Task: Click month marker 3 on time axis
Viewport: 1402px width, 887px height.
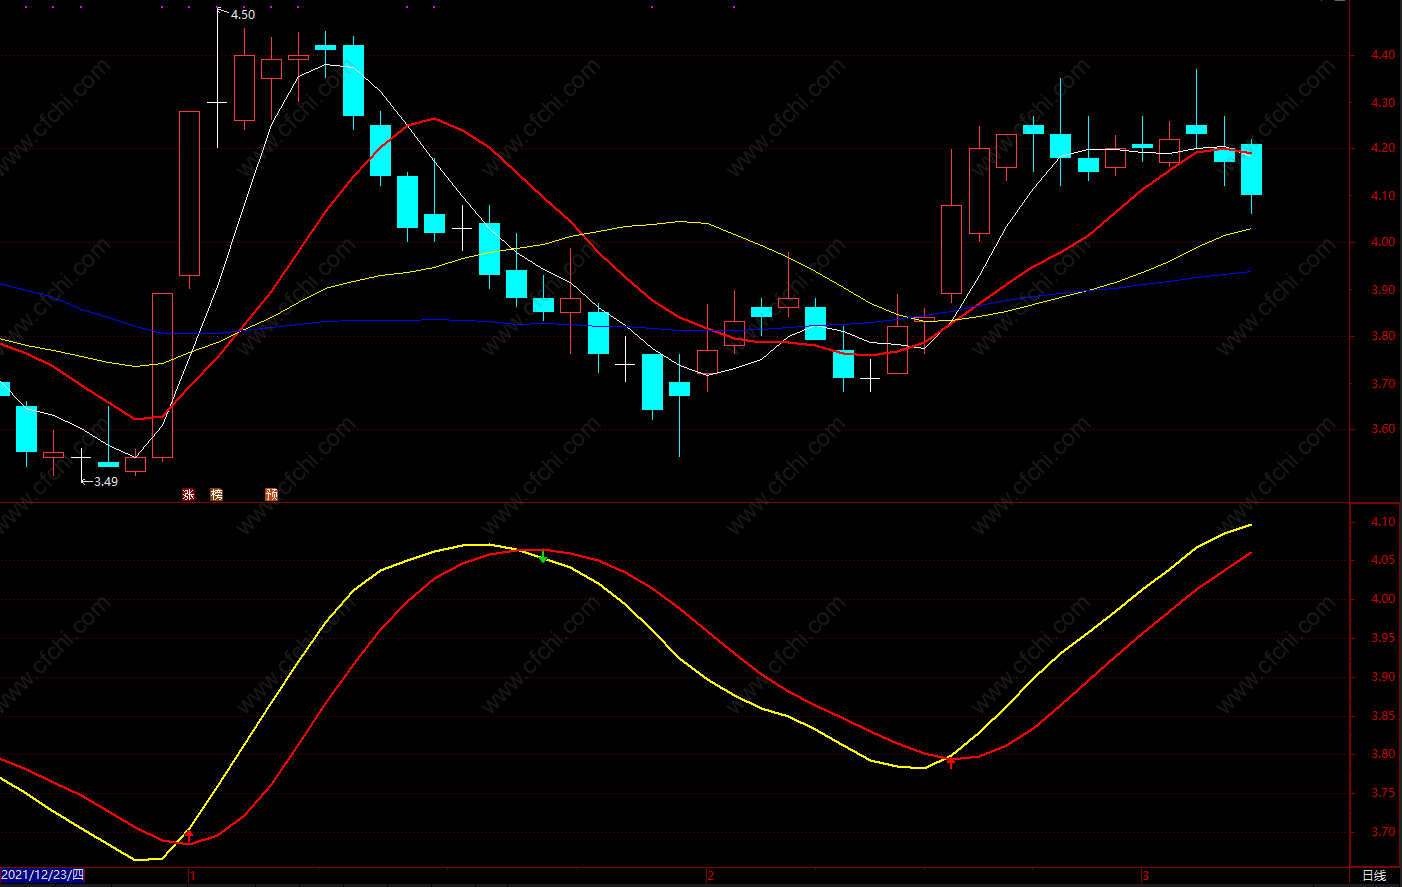Action: click(1146, 876)
